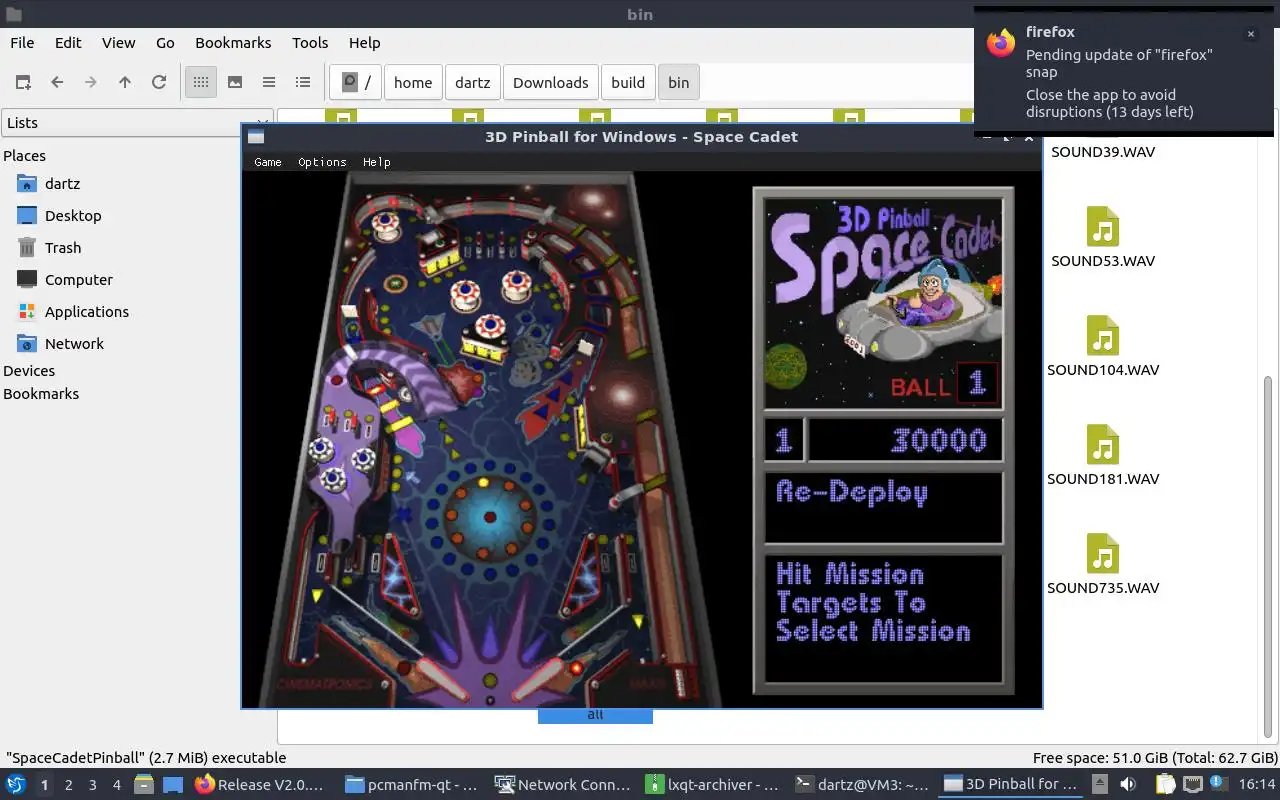Screen dimensions: 1280x800
Task: Open a new tab in the file manager toolbar
Action: pos(23,82)
